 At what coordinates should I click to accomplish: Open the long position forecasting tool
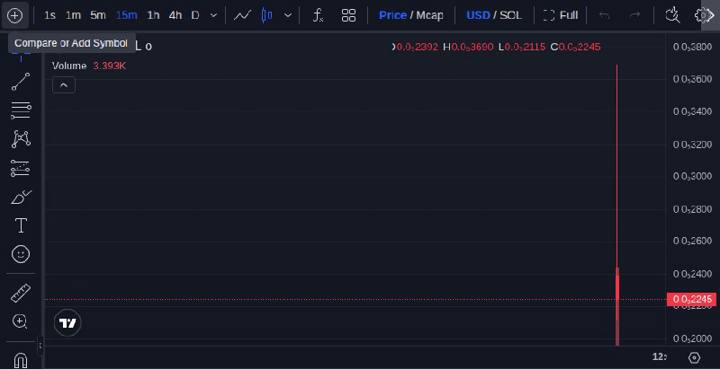(x=20, y=168)
